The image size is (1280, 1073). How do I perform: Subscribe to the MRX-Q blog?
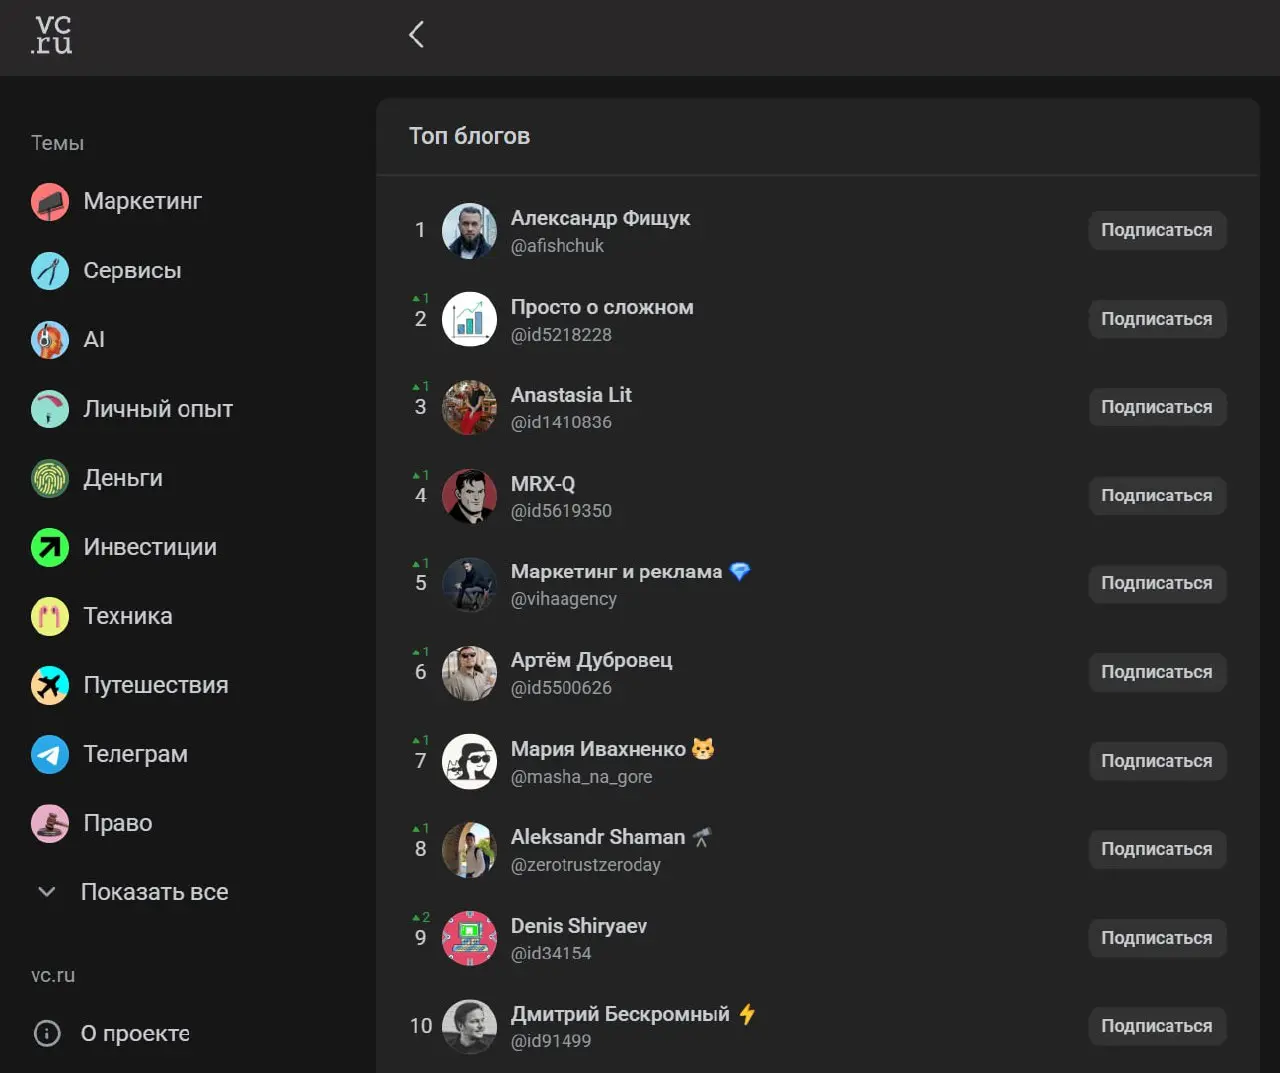click(1156, 496)
